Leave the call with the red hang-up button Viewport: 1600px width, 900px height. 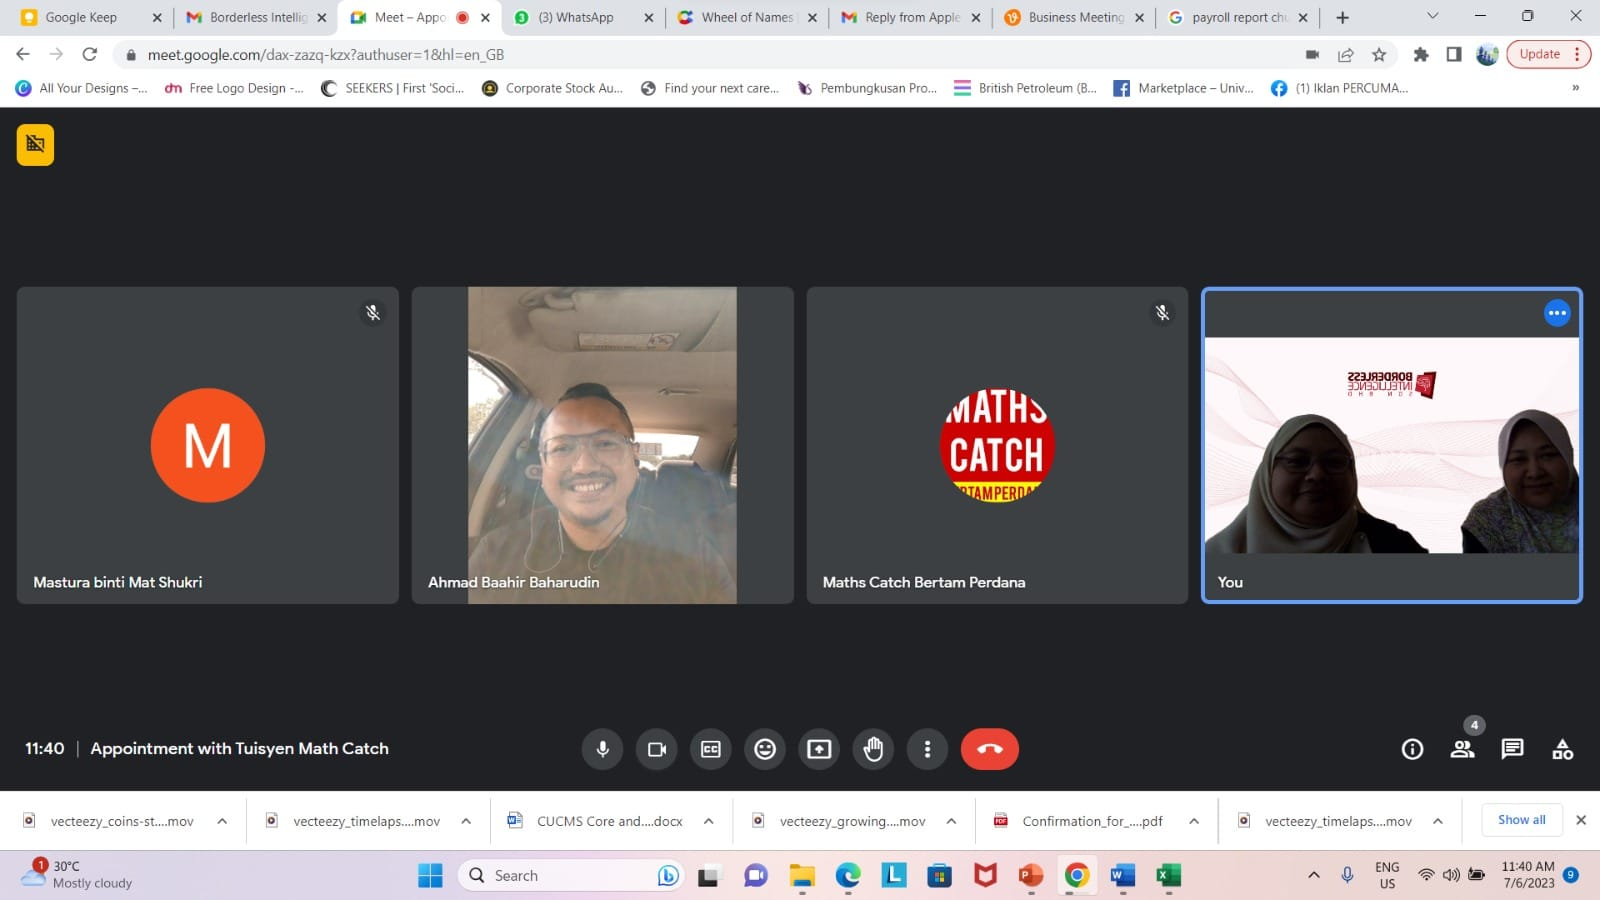click(989, 749)
